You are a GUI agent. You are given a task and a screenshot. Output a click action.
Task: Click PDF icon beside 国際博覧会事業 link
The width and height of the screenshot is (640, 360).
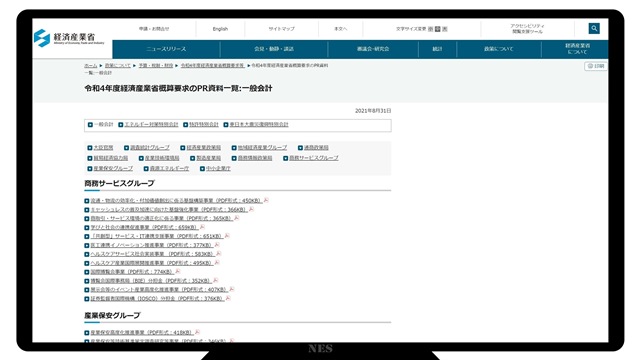click(178, 271)
